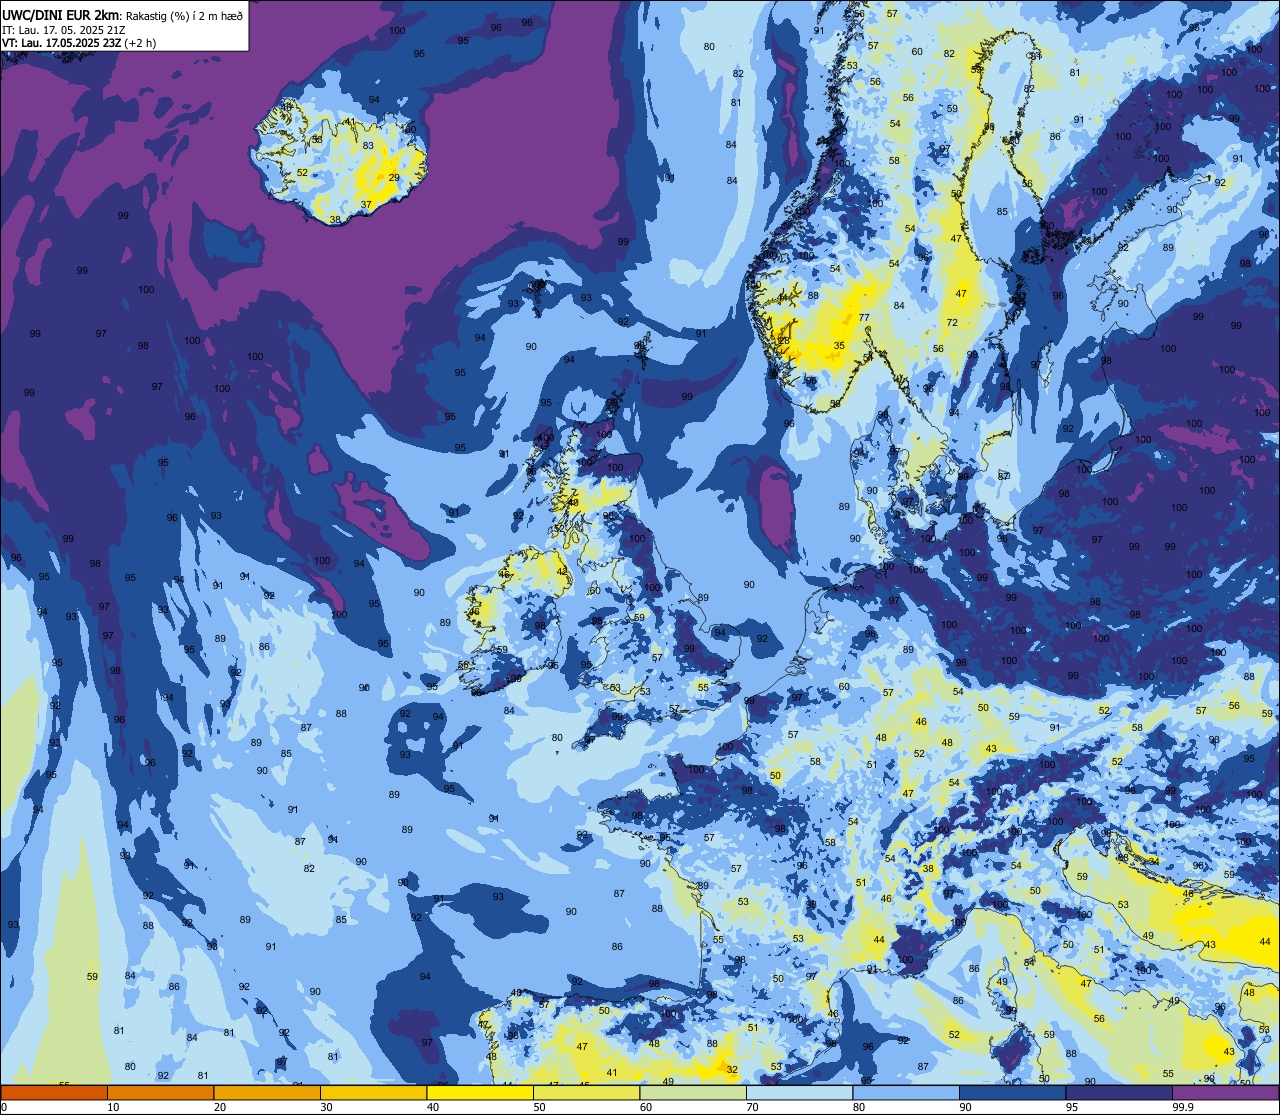
Task: Click the '95' legend tick label
Action: [x=1073, y=1107]
